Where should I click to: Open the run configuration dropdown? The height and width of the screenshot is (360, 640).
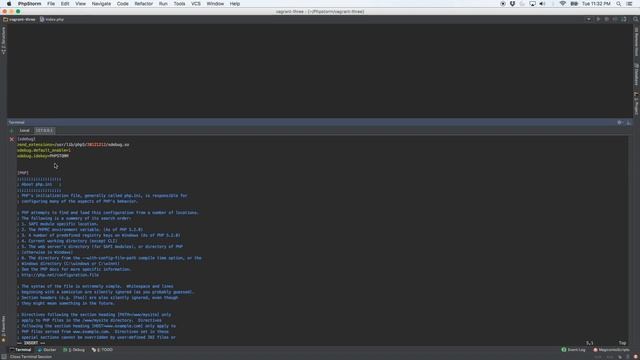click(x=589, y=19)
